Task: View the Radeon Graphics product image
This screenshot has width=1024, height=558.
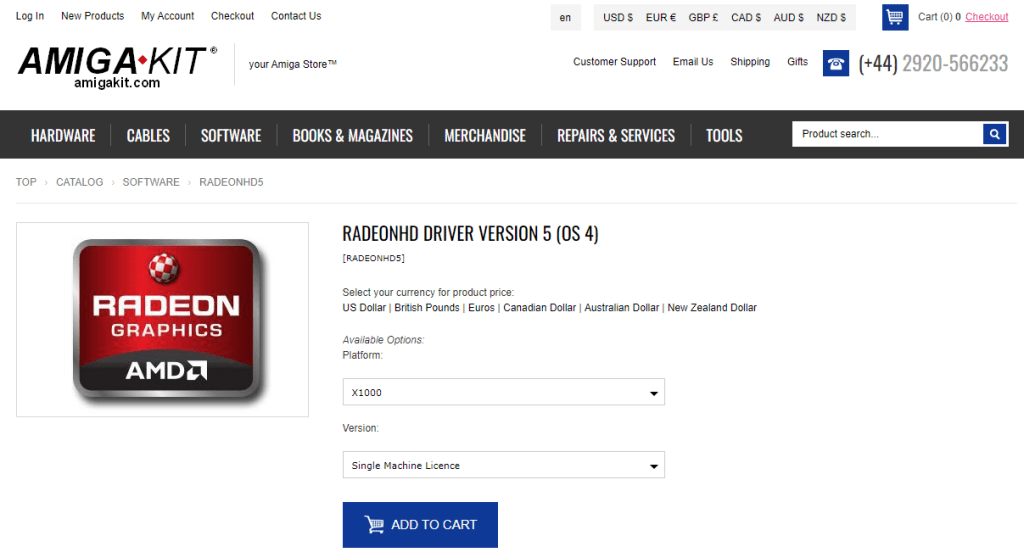Action: pyautogui.click(x=162, y=319)
